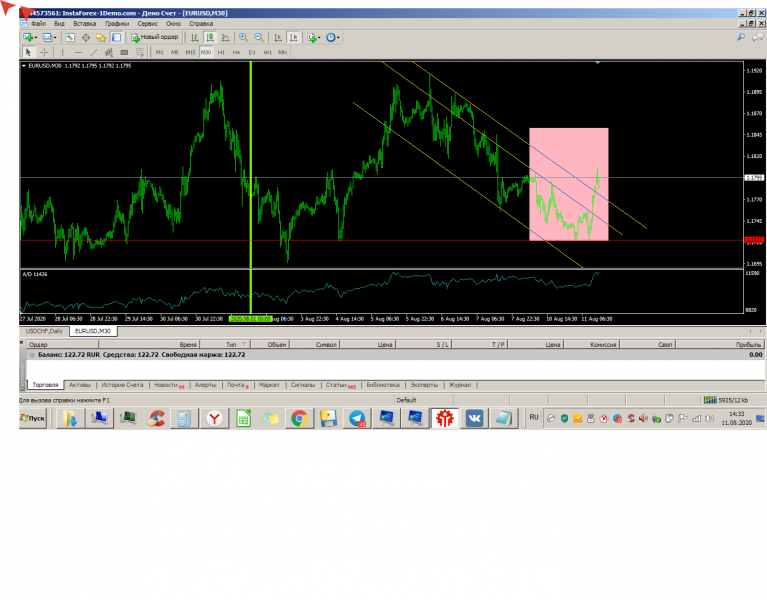This screenshot has width=767, height=600.
Task: Select the pink rectangle on the chart
Action: [568, 184]
